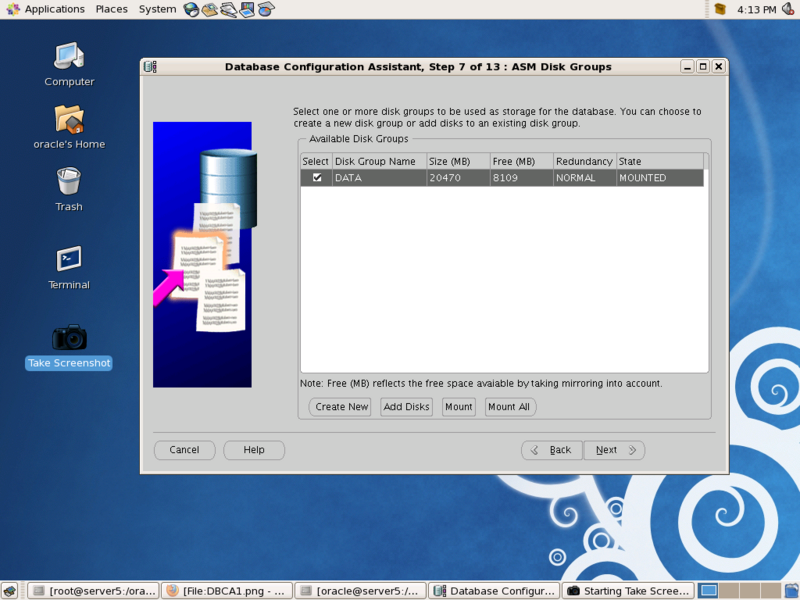Maximize the Database Configuration Assistant window

(703, 67)
